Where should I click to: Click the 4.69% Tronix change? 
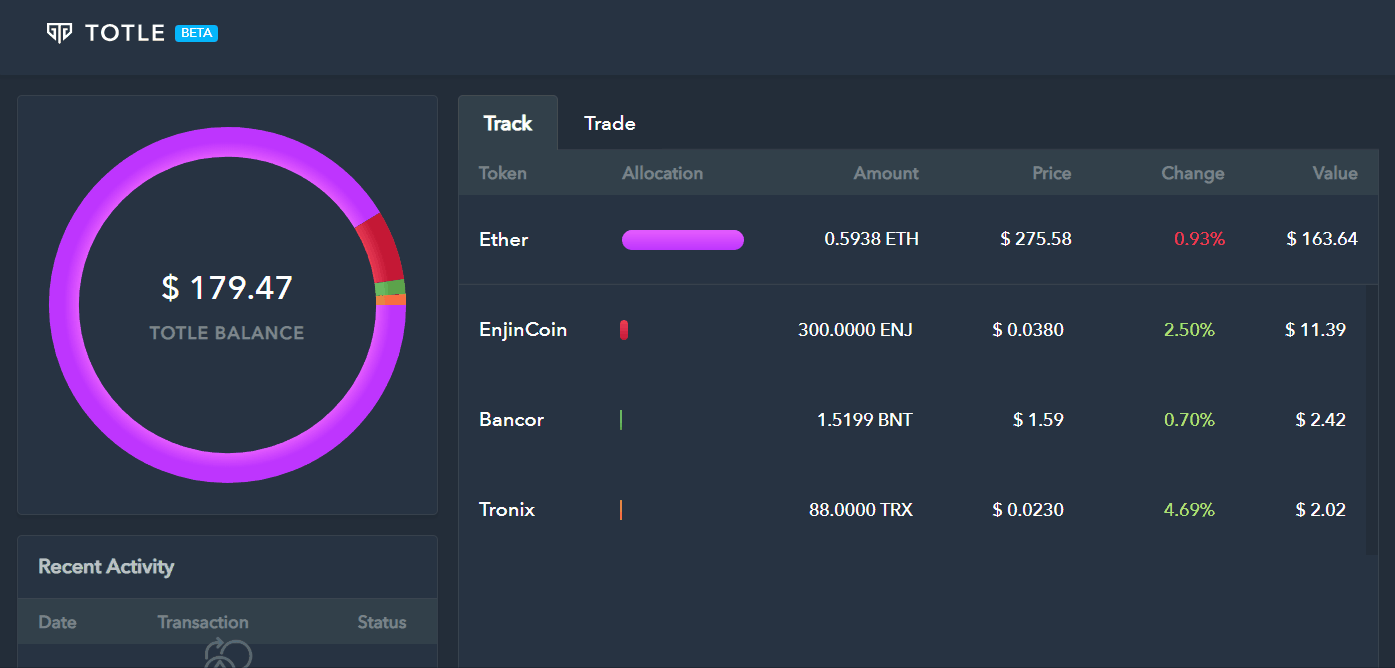click(x=1189, y=509)
